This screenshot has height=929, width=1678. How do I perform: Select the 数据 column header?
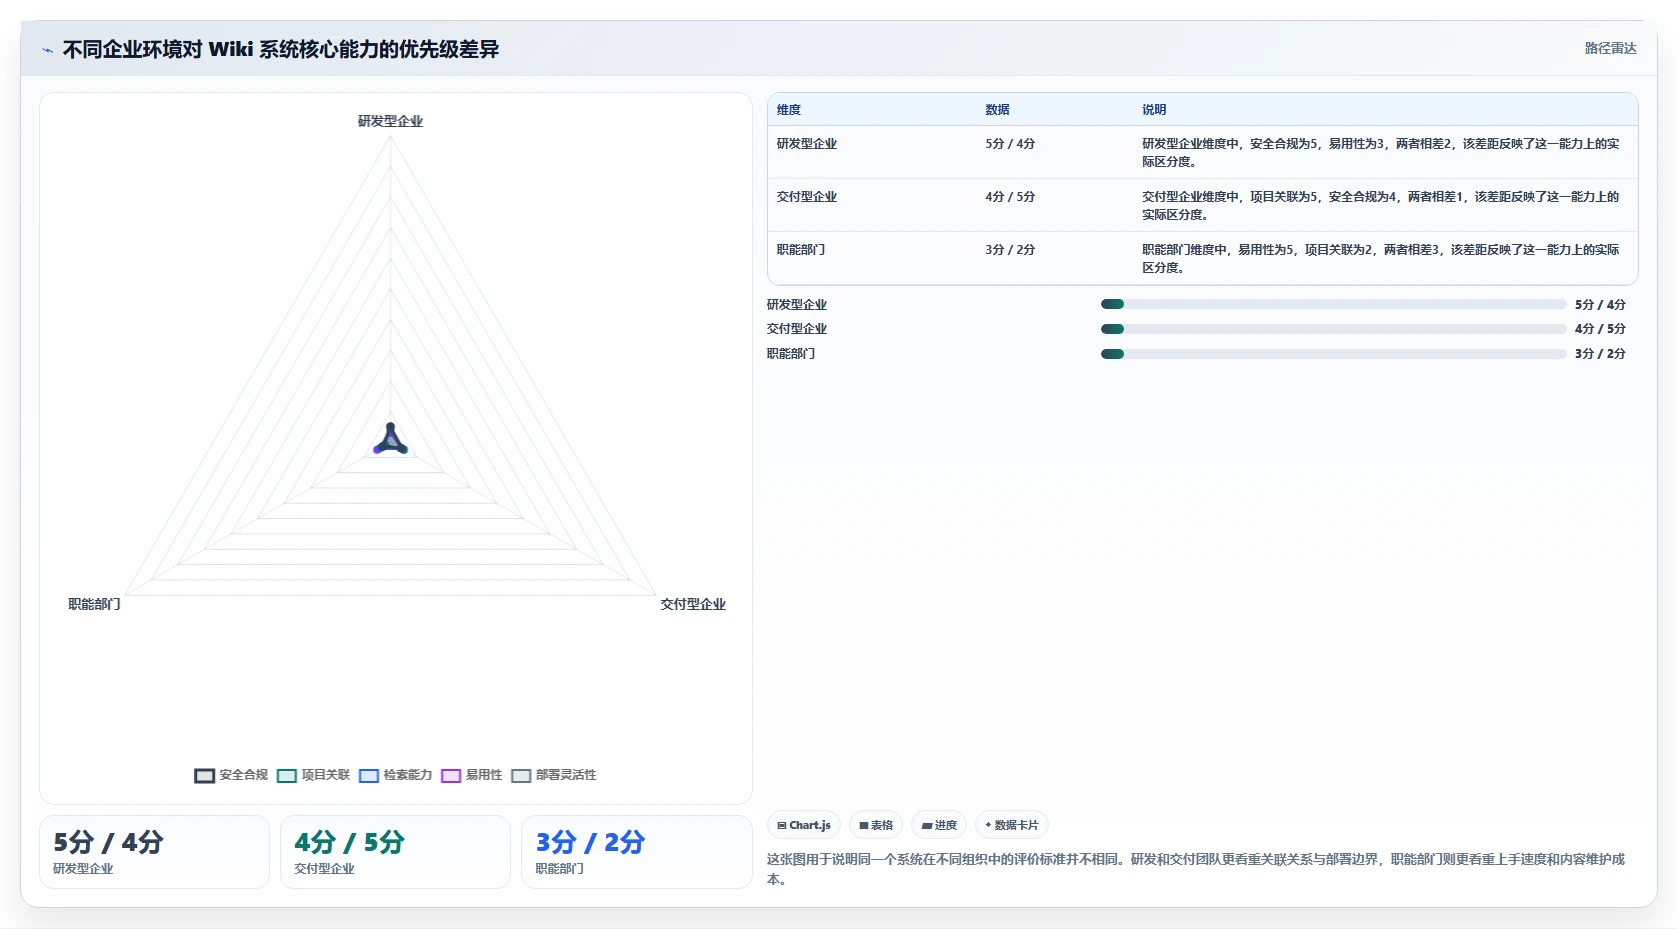pyautogui.click(x=997, y=110)
